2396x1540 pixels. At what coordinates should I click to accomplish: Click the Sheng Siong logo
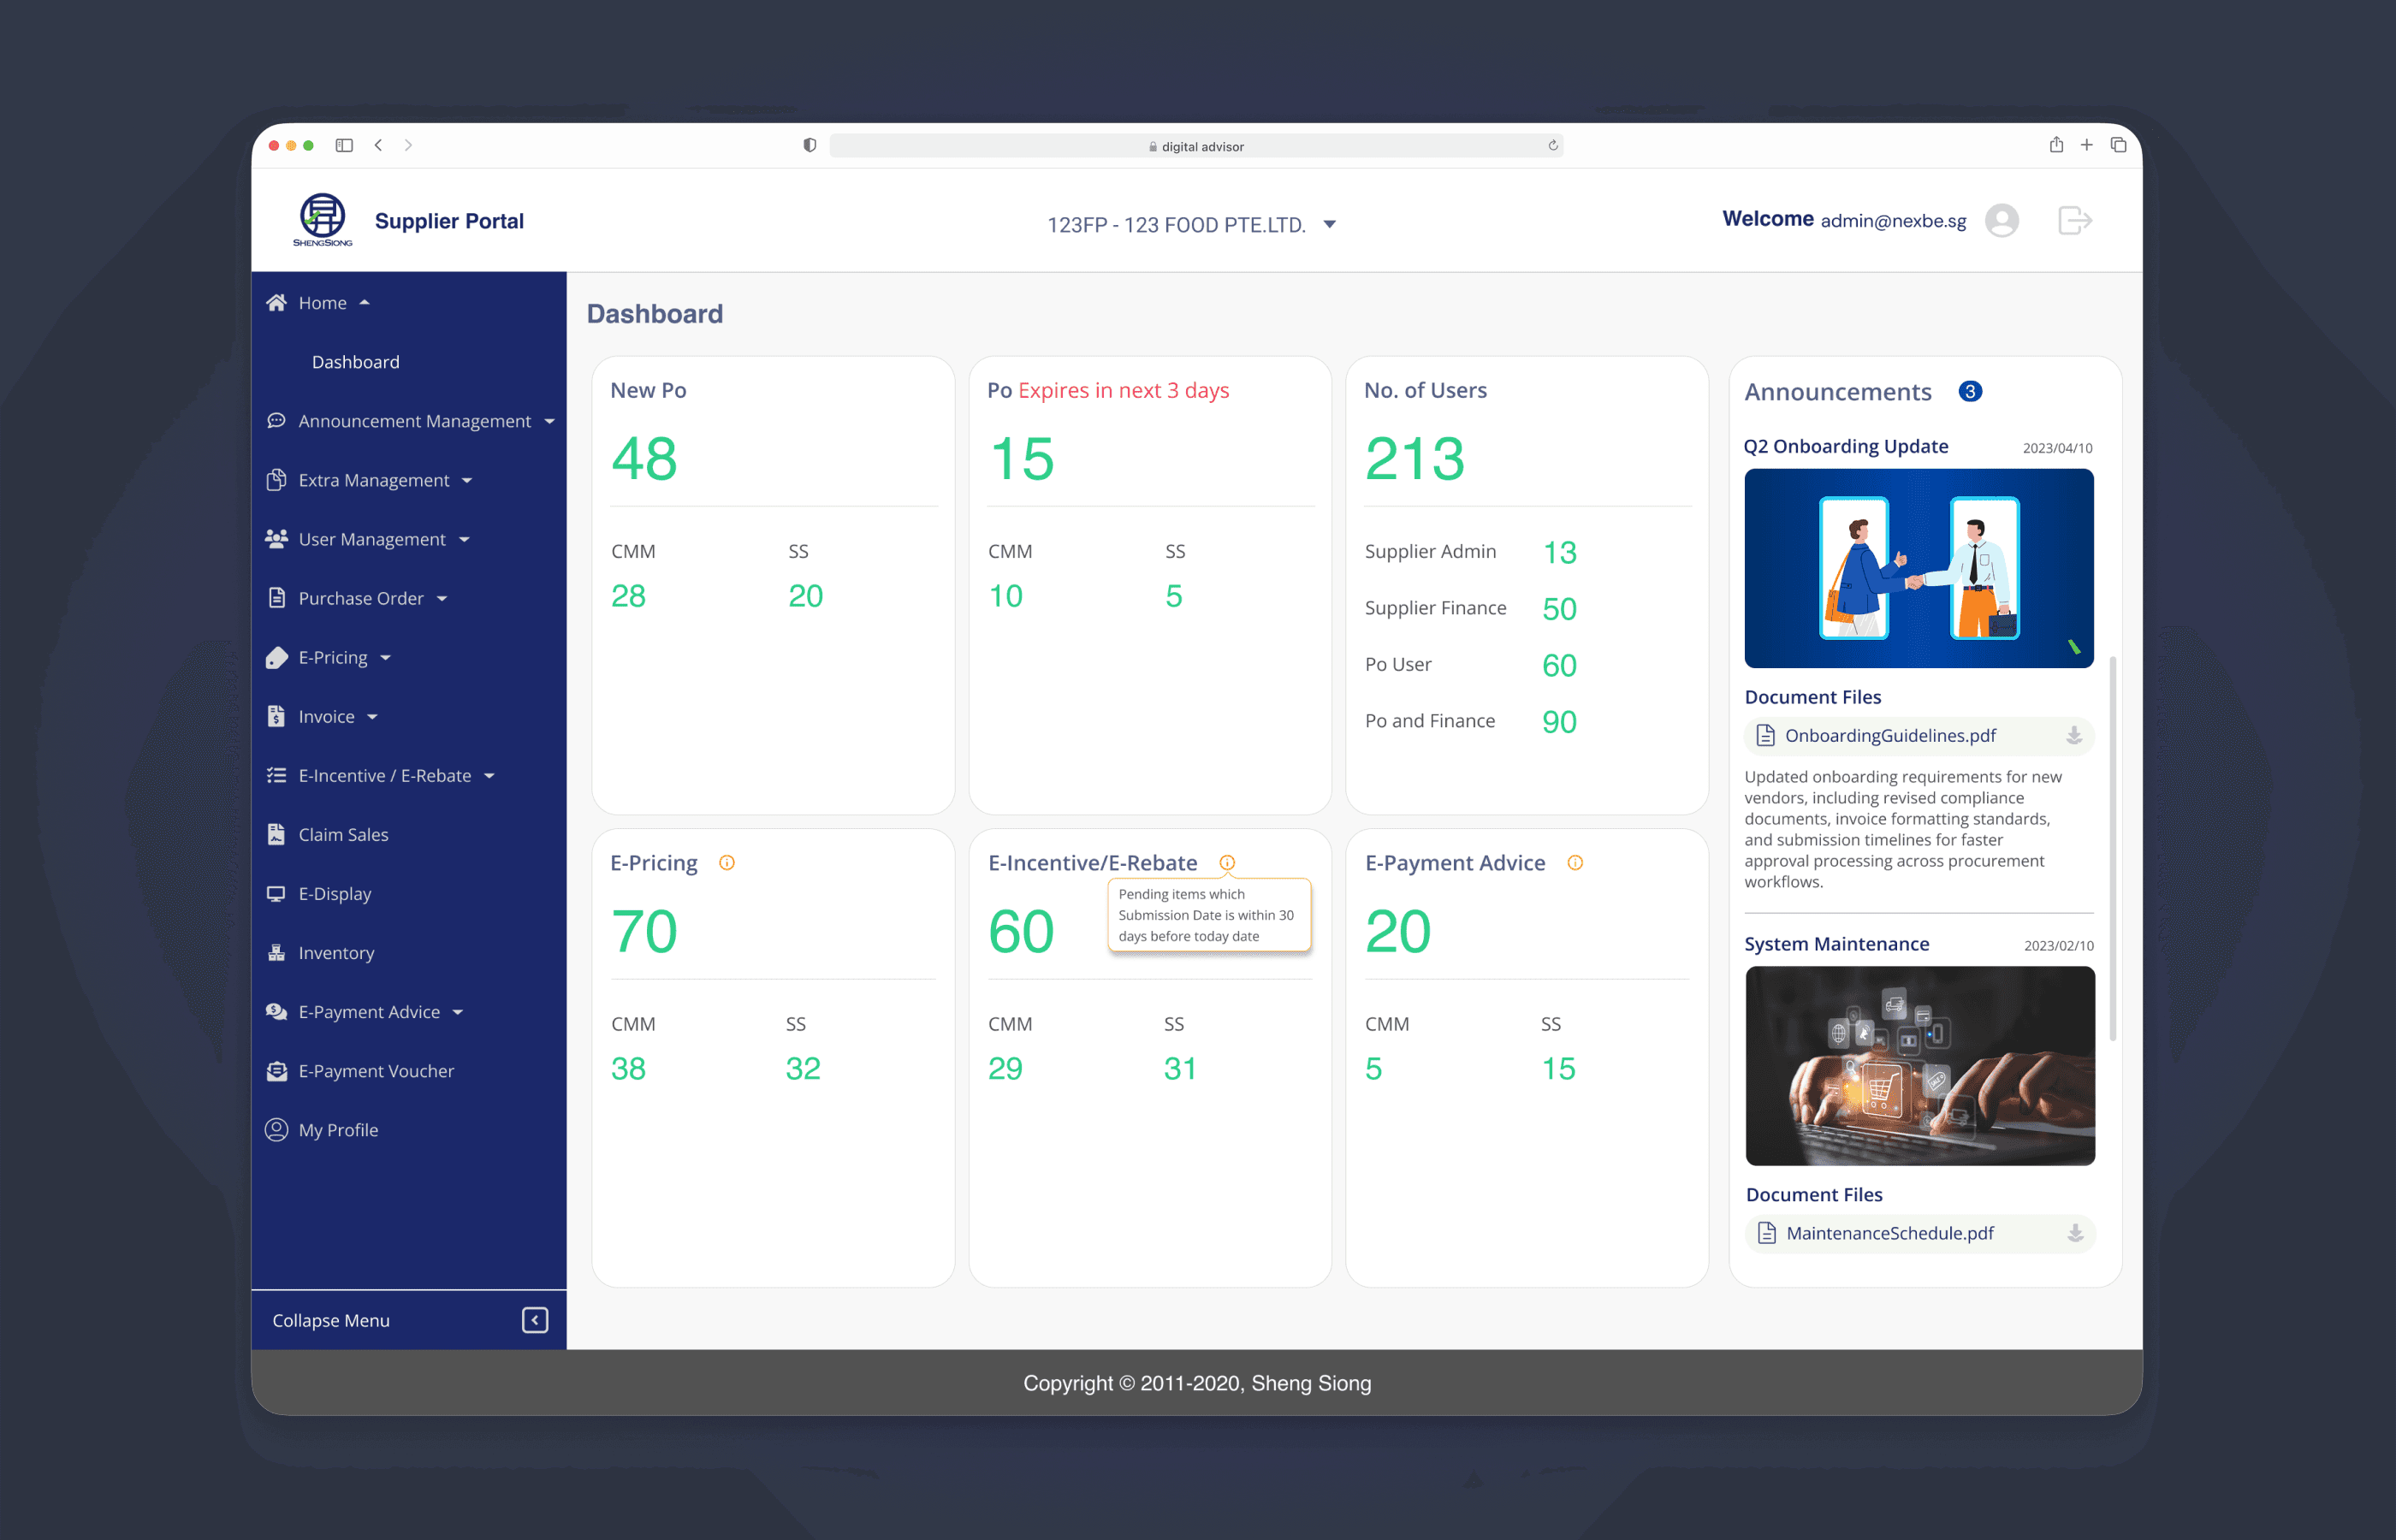323,219
